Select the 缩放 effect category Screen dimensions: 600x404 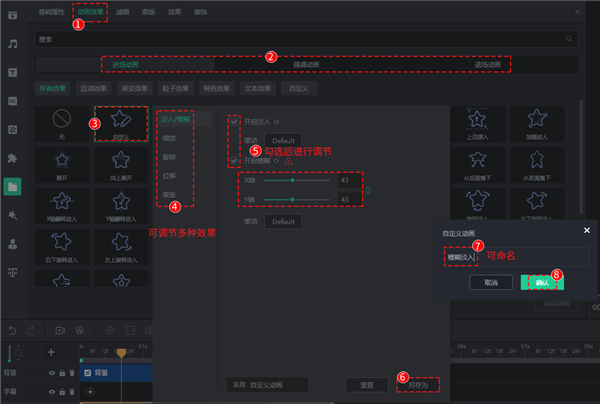click(x=169, y=137)
